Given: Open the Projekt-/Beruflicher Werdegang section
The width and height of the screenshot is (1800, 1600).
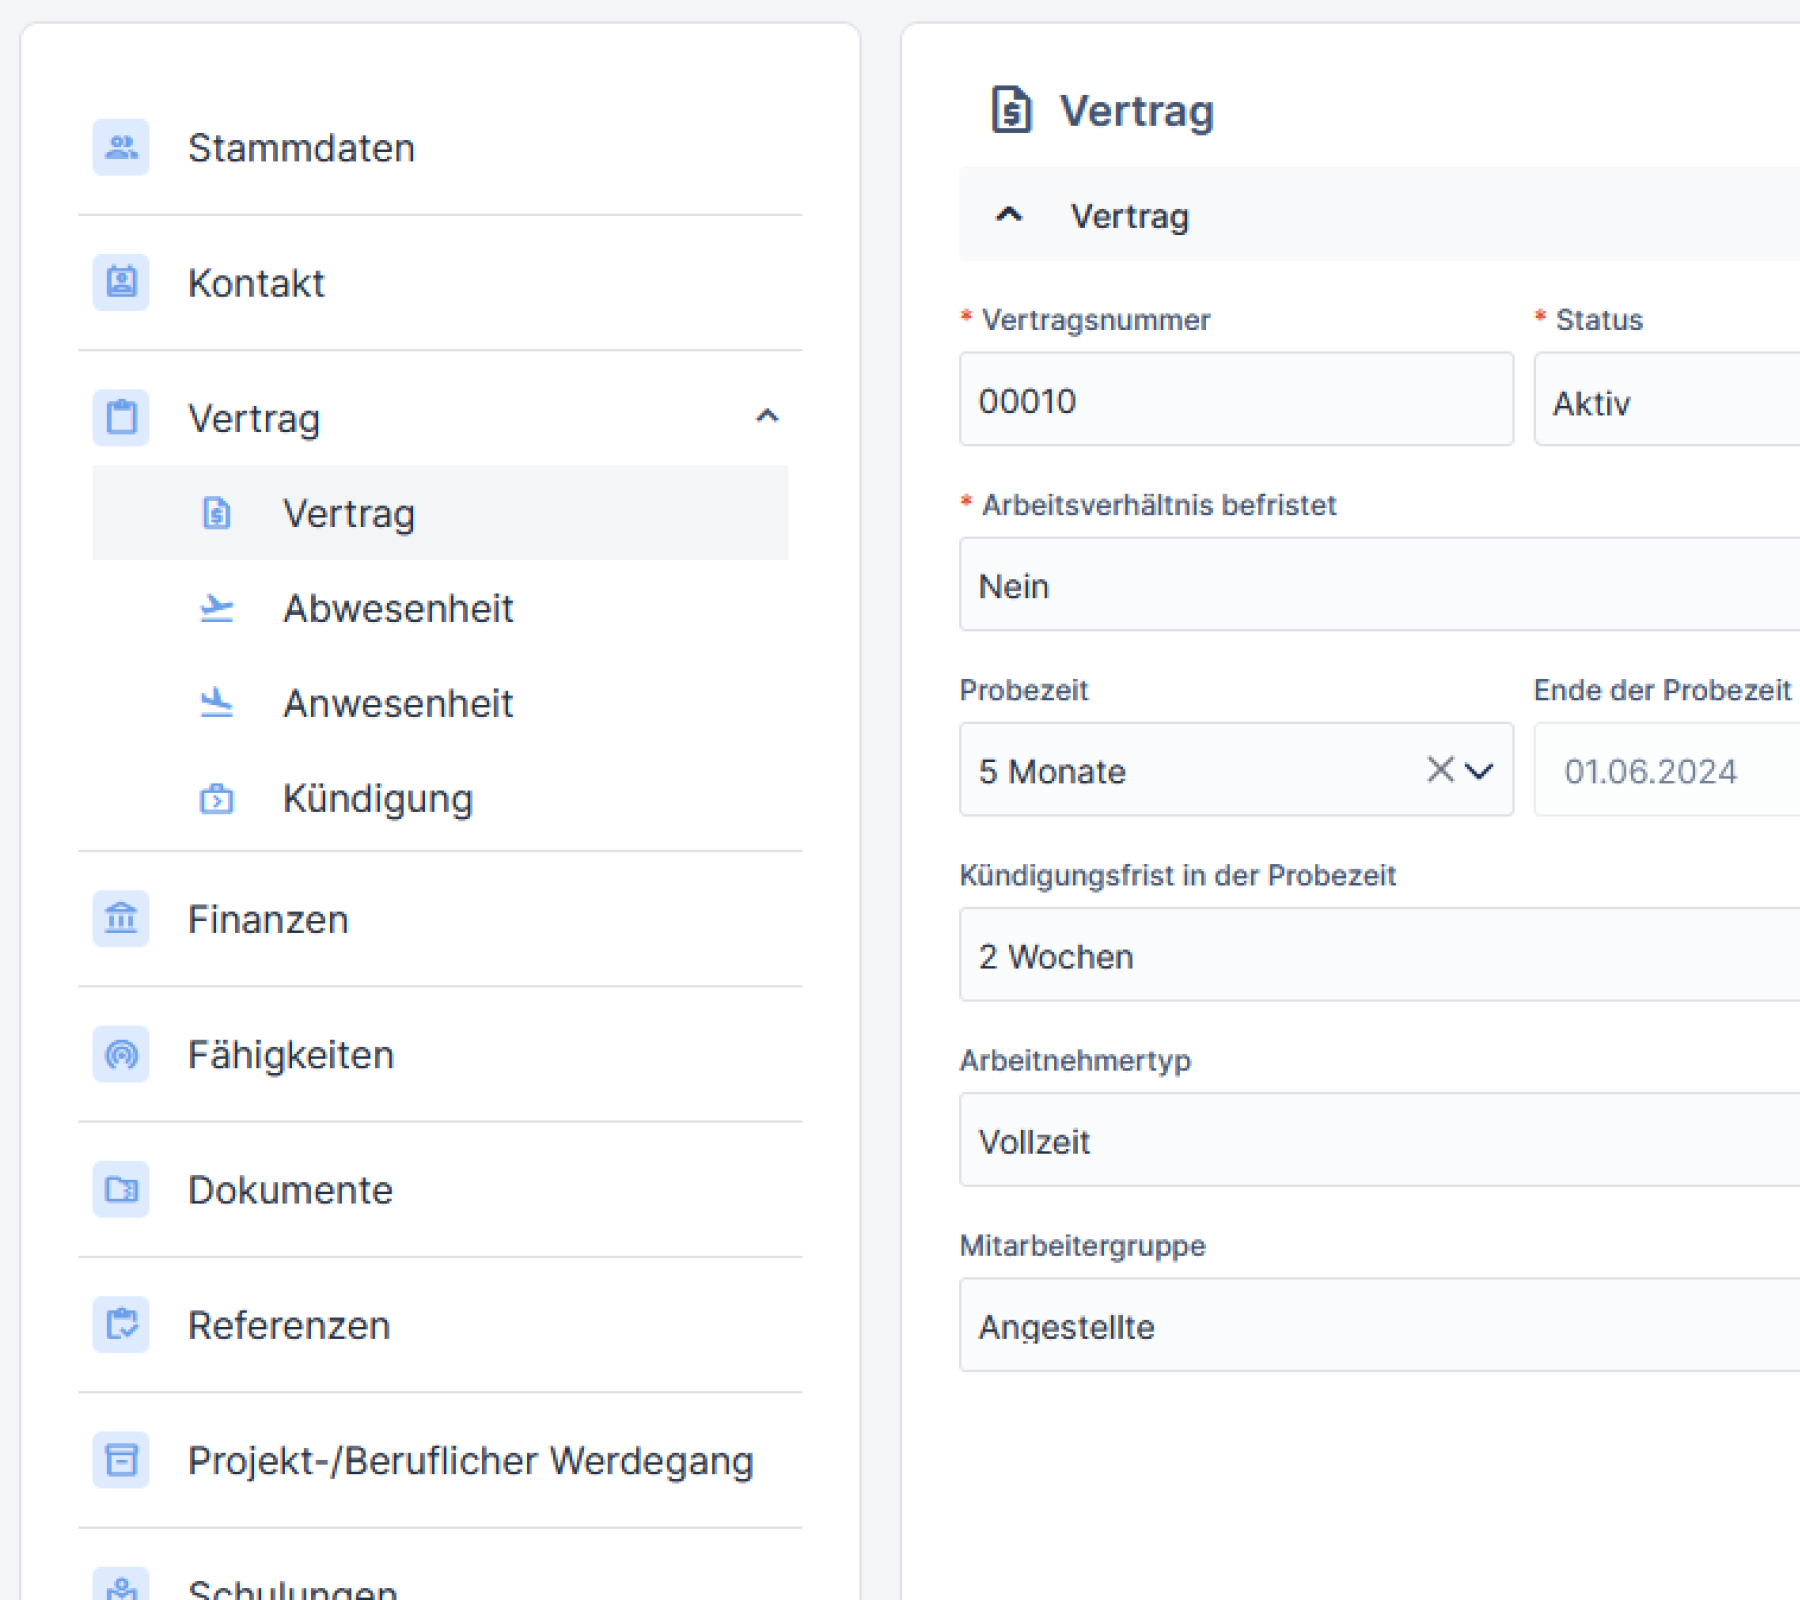Looking at the screenshot, I should click(x=470, y=1460).
